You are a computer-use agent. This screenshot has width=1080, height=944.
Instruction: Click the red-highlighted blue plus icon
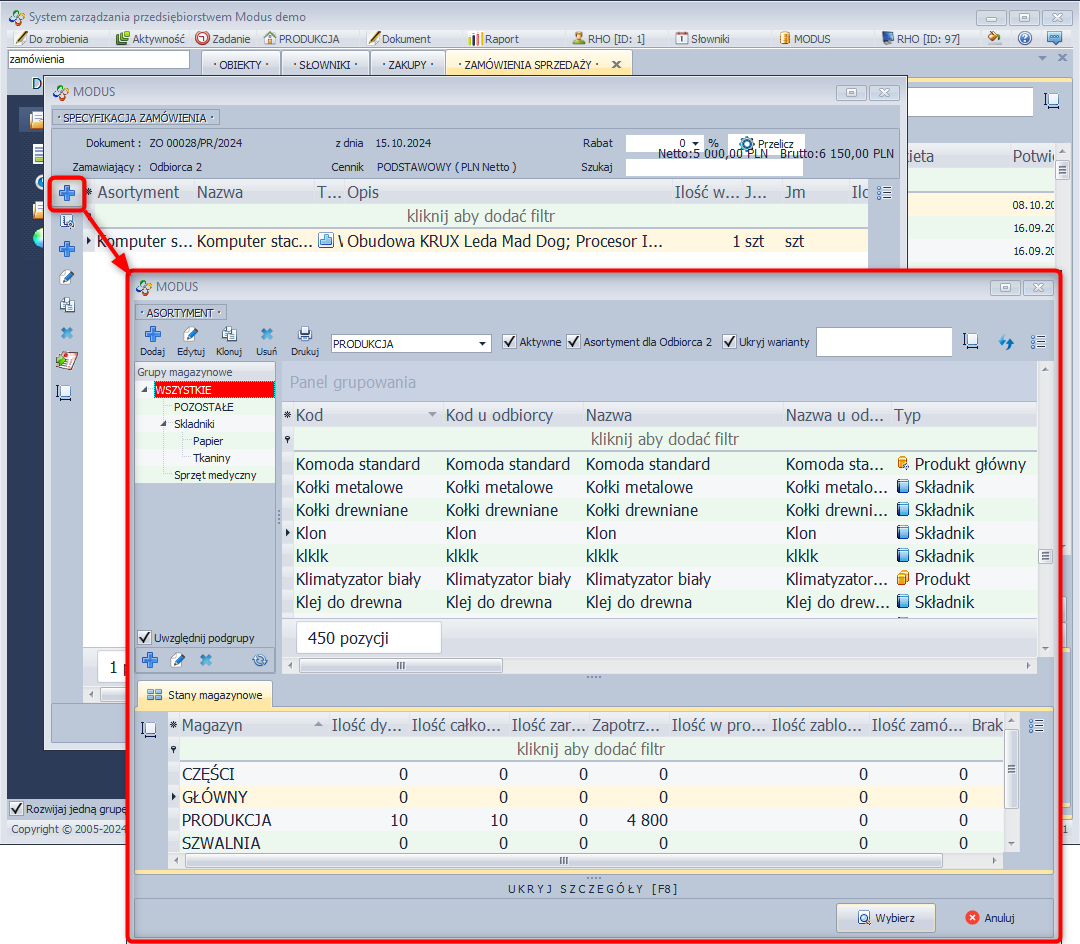pos(67,192)
